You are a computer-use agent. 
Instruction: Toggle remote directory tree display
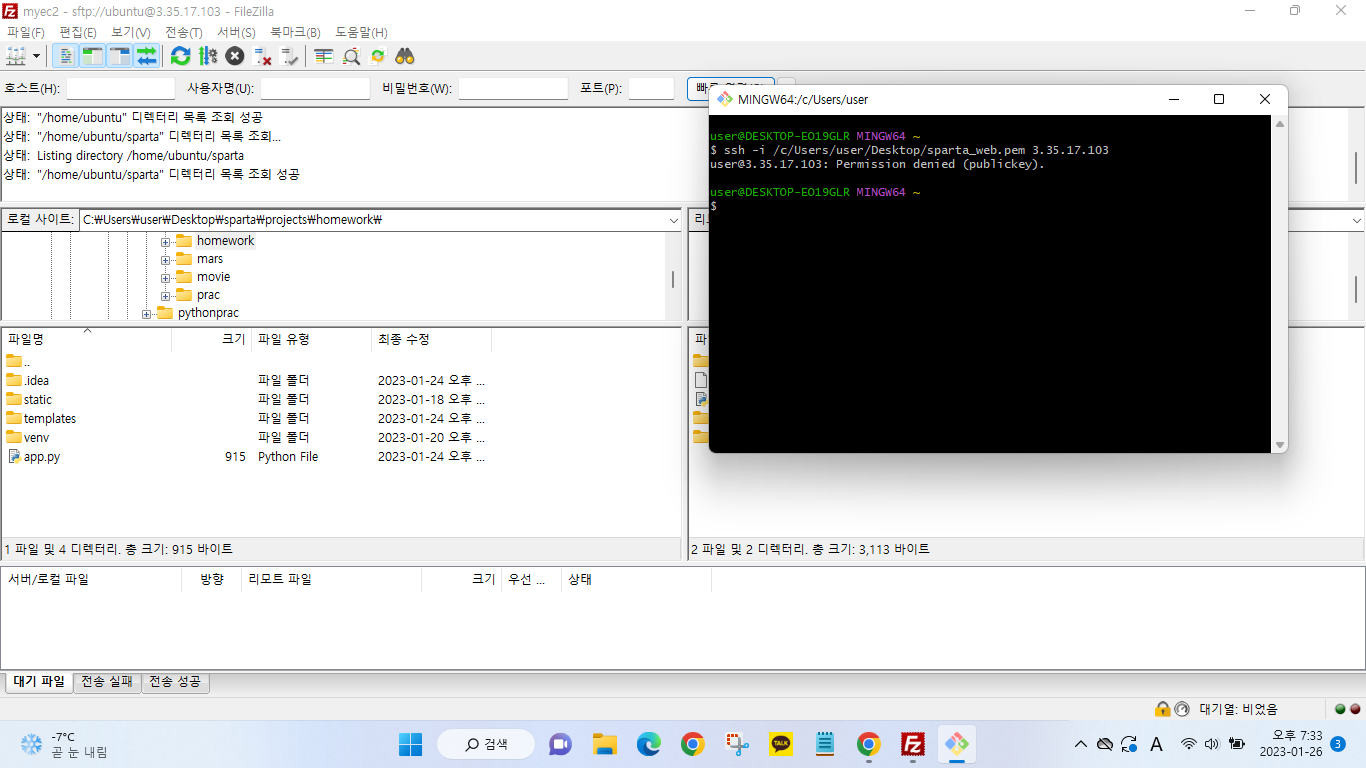tap(119, 56)
